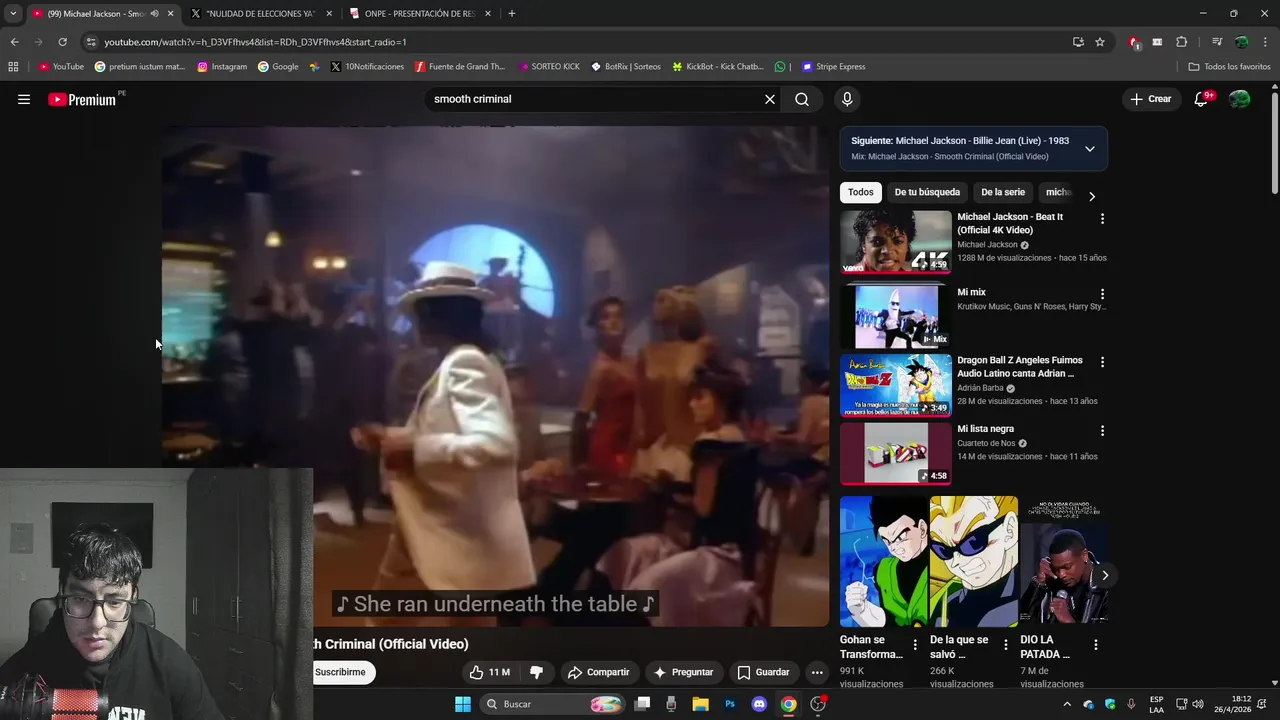Viewport: 1280px width, 720px height.
Task: Open options for Dragon Ball Z Angeles Fuimos
Action: click(x=1102, y=362)
